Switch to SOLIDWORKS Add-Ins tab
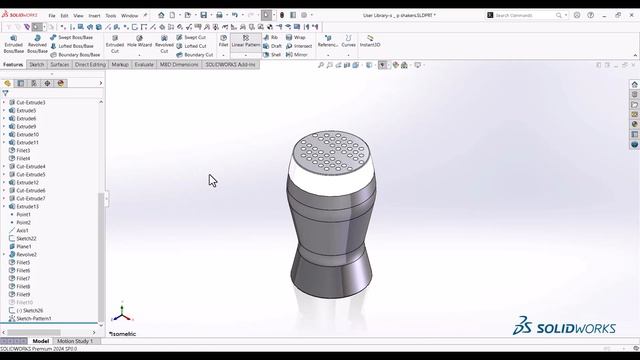 point(231,64)
